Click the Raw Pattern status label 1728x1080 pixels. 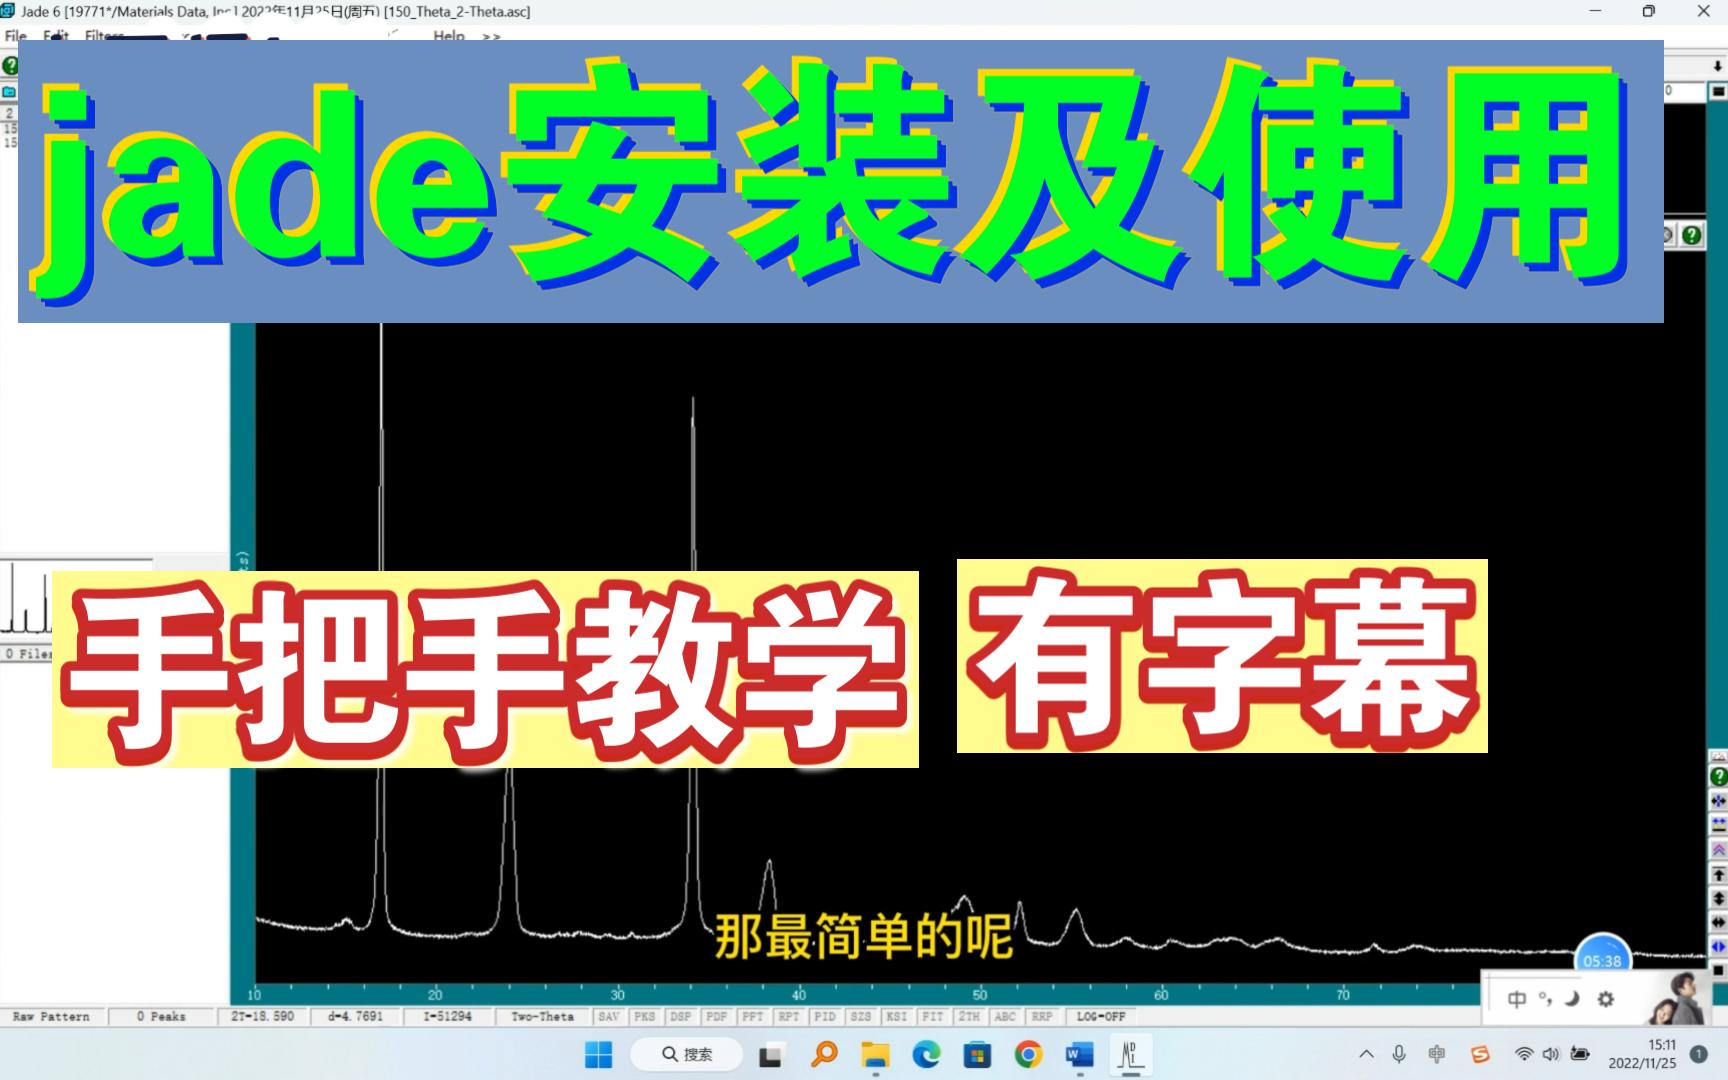[x=51, y=1016]
